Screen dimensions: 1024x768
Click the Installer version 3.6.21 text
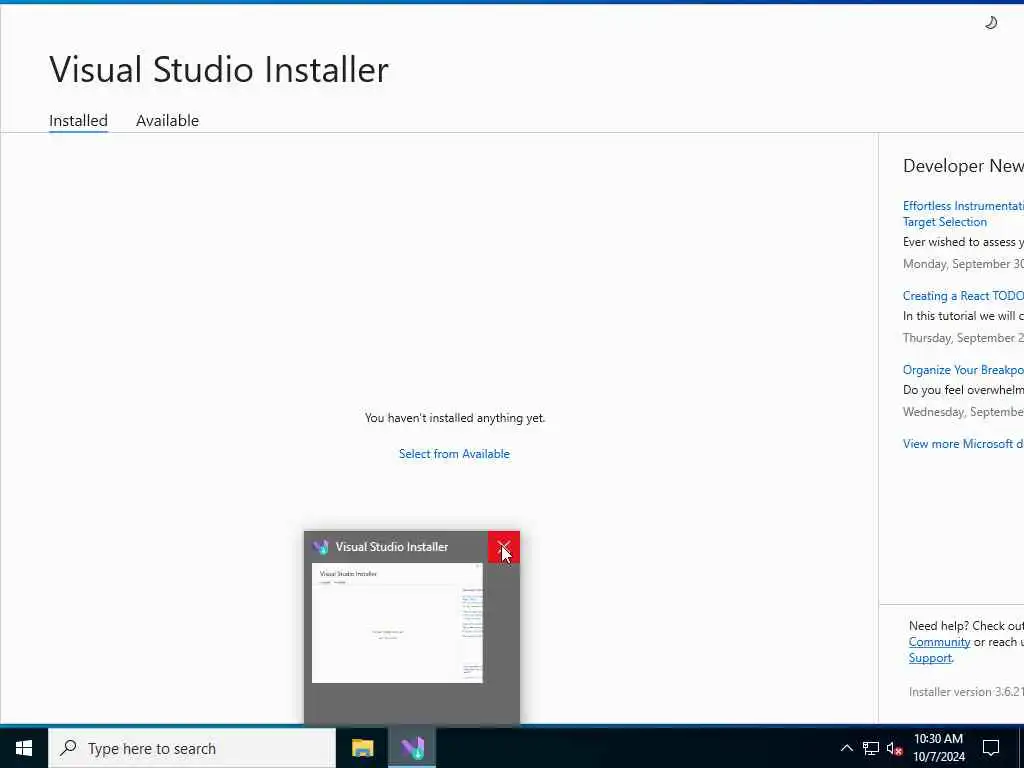coord(966,692)
